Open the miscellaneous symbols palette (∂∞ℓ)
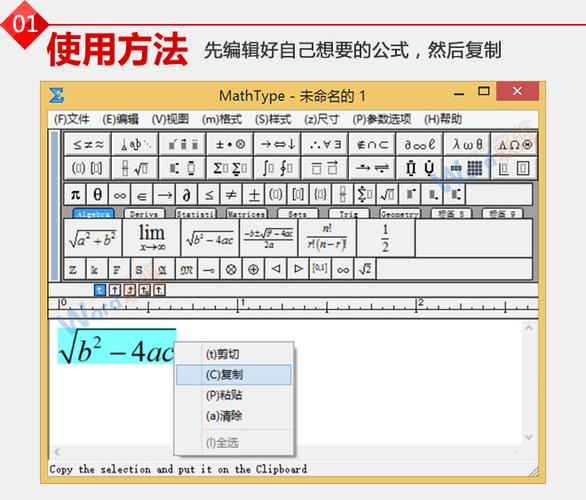This screenshot has width=586, height=500. point(419,144)
